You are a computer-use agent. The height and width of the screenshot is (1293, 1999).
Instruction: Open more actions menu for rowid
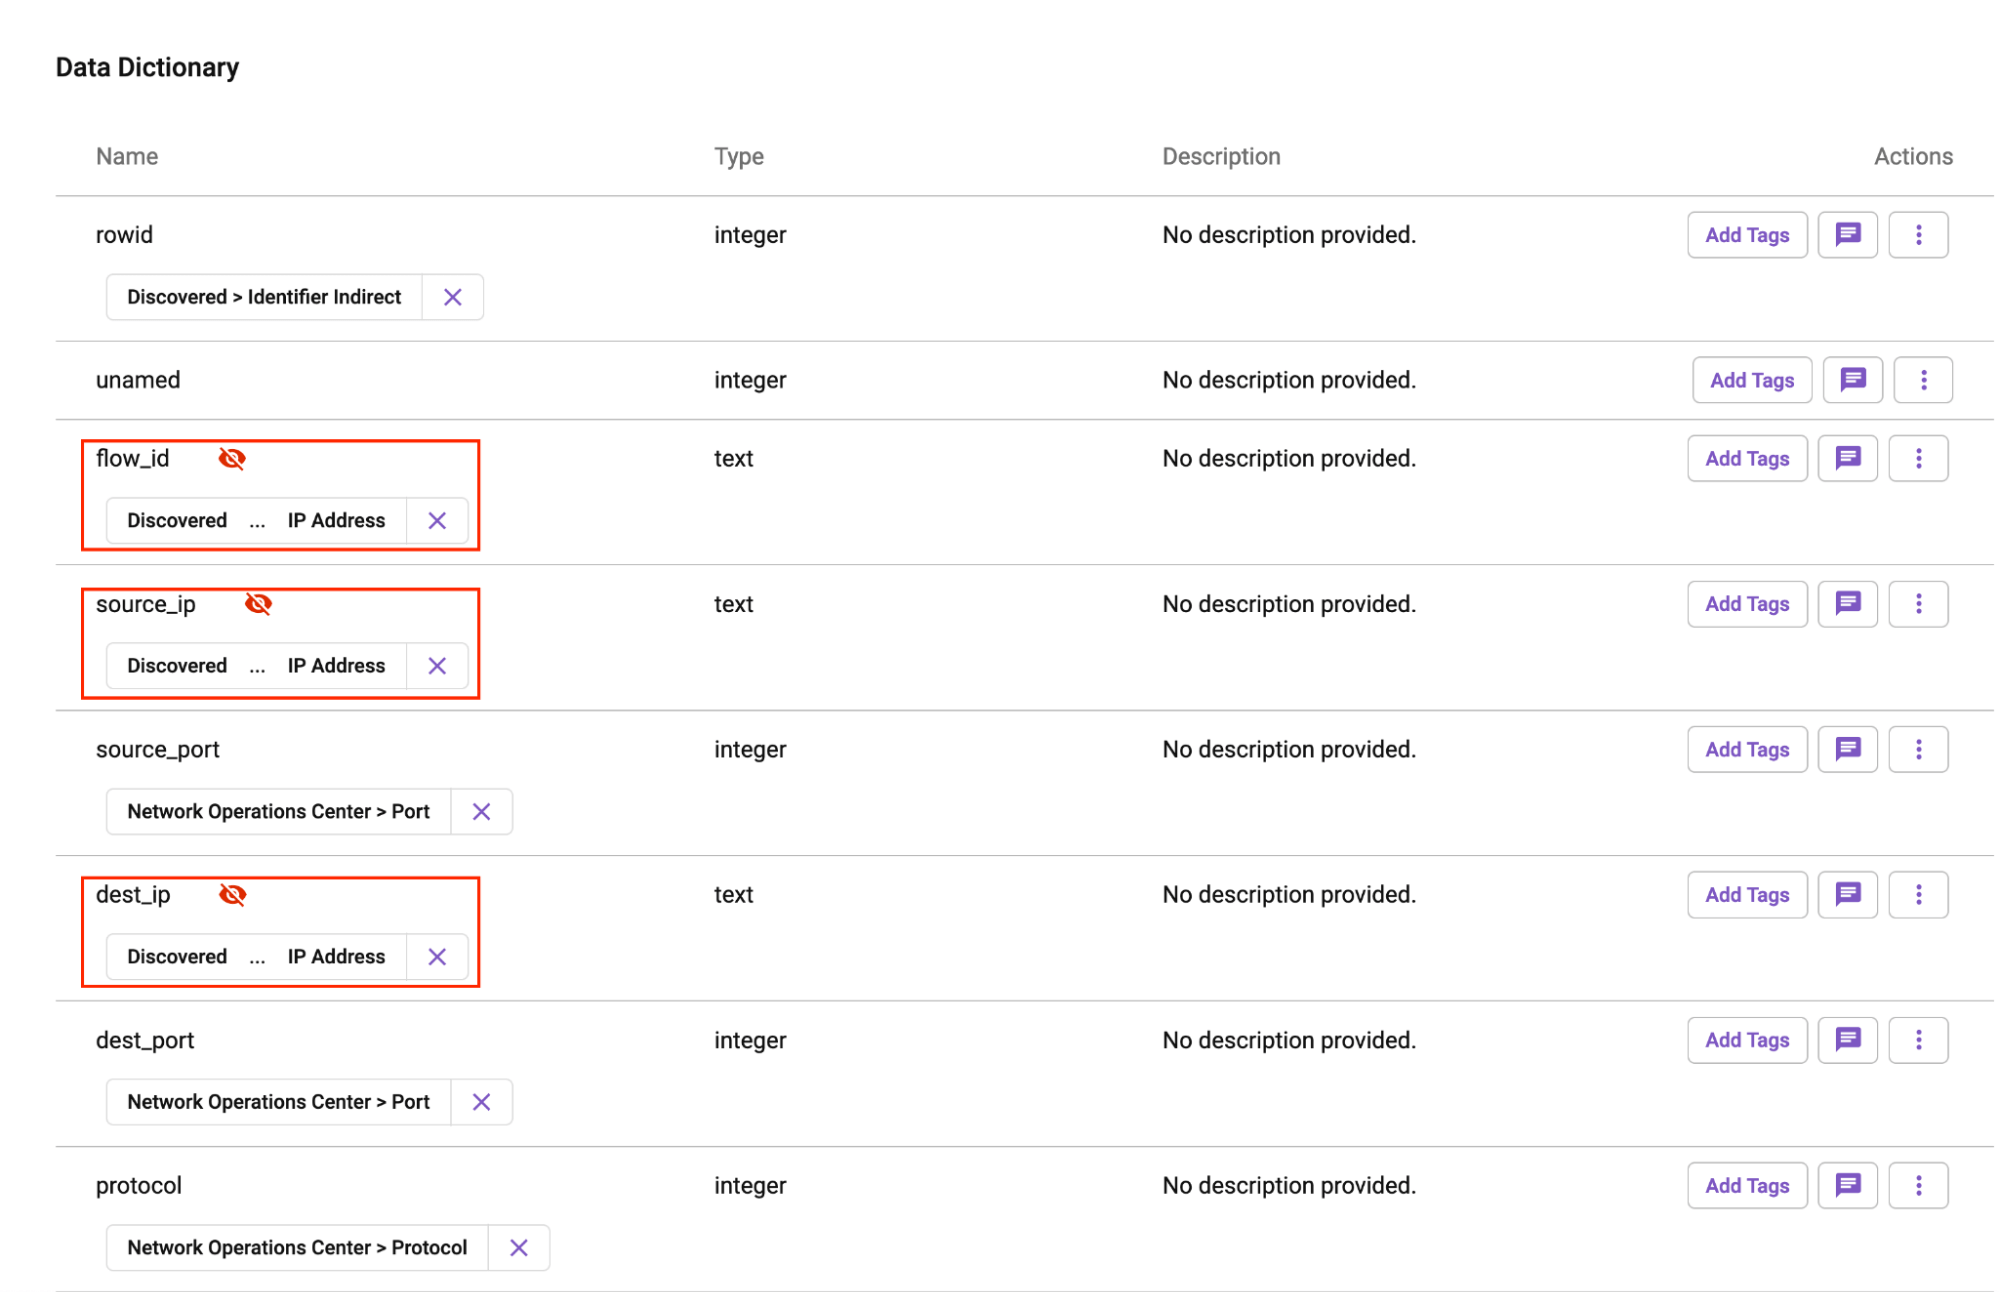point(1917,235)
